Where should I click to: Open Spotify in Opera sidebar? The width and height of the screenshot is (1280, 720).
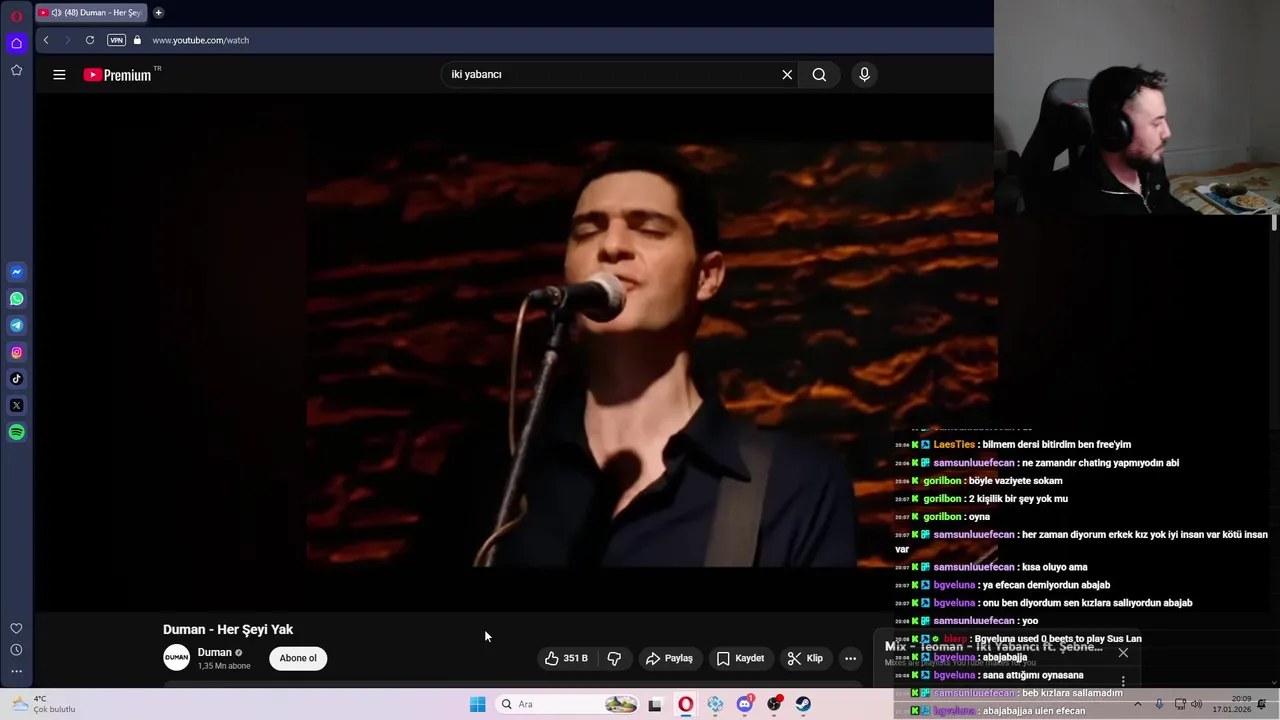[16, 432]
